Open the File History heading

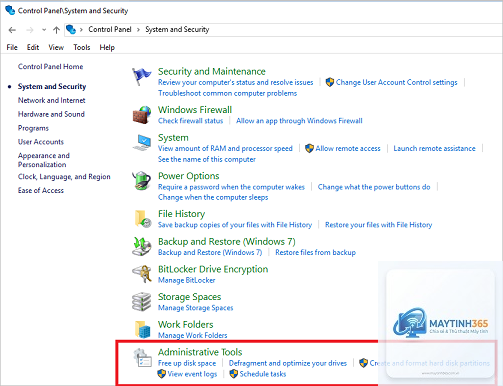point(181,214)
